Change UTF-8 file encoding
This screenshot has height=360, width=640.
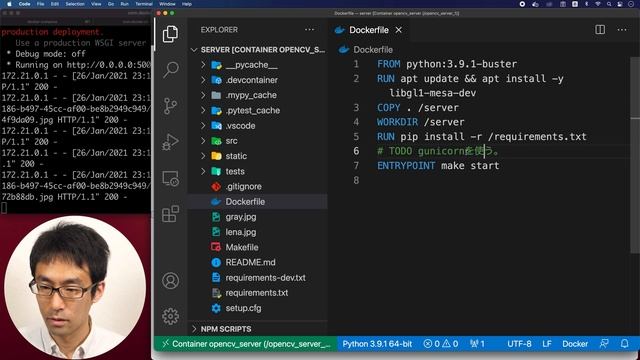[519, 344]
